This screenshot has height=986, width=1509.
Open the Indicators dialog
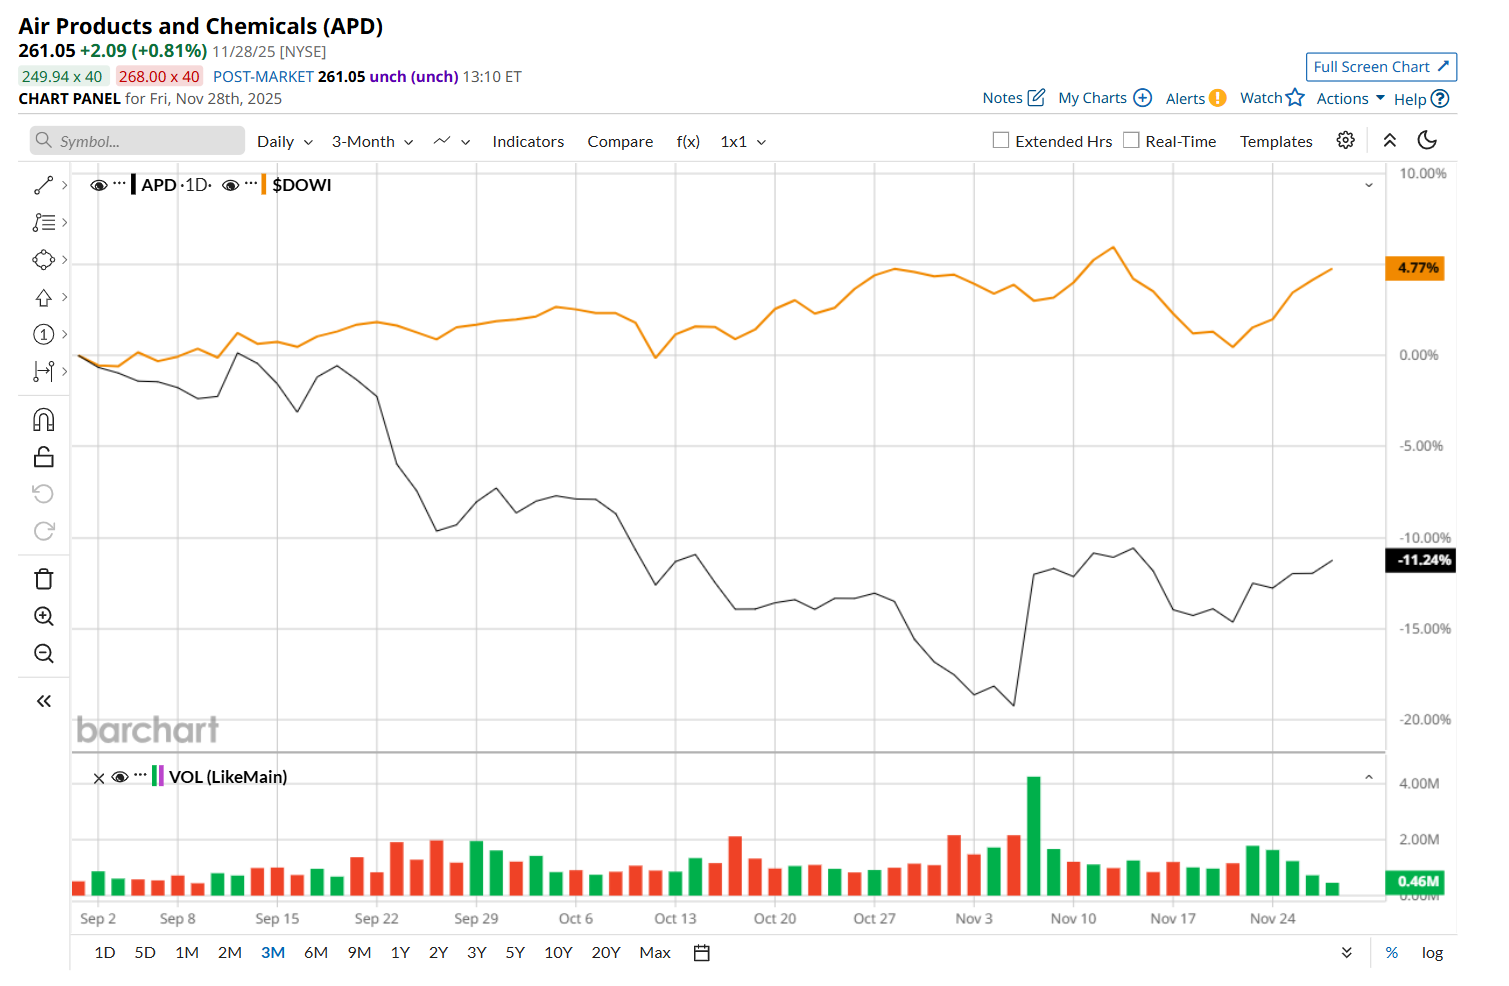528,142
